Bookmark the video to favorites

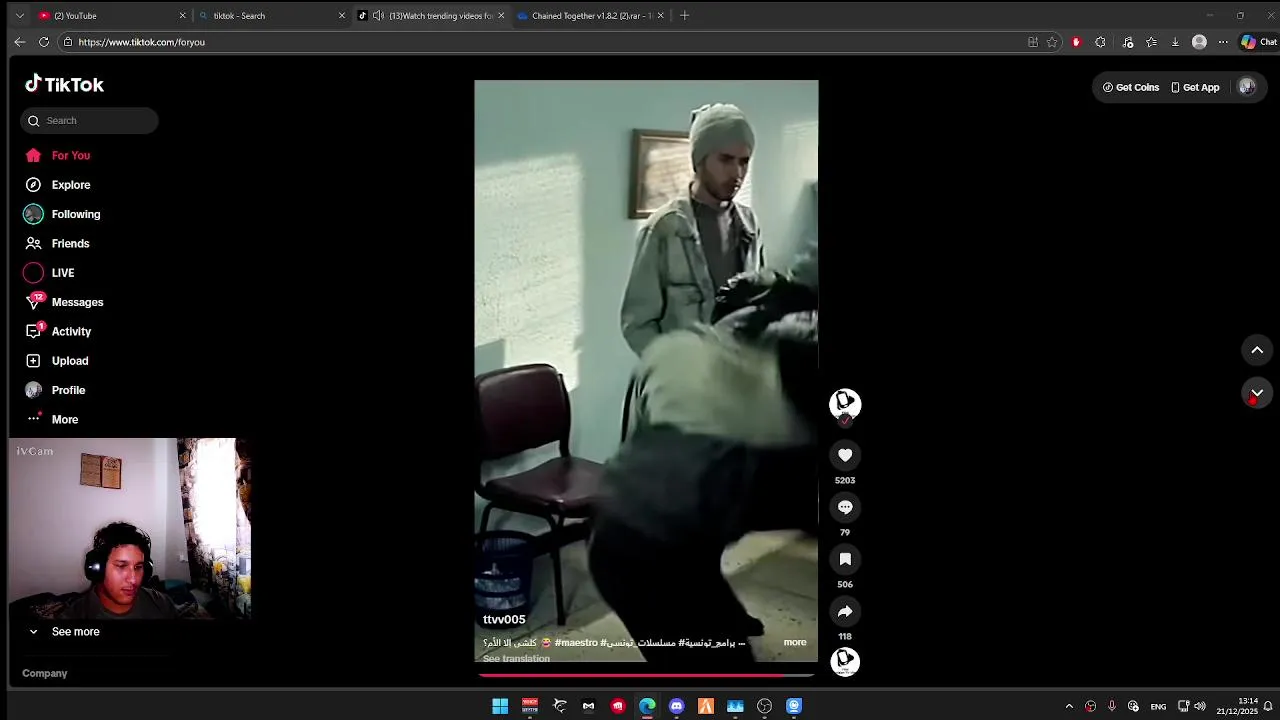[845, 559]
